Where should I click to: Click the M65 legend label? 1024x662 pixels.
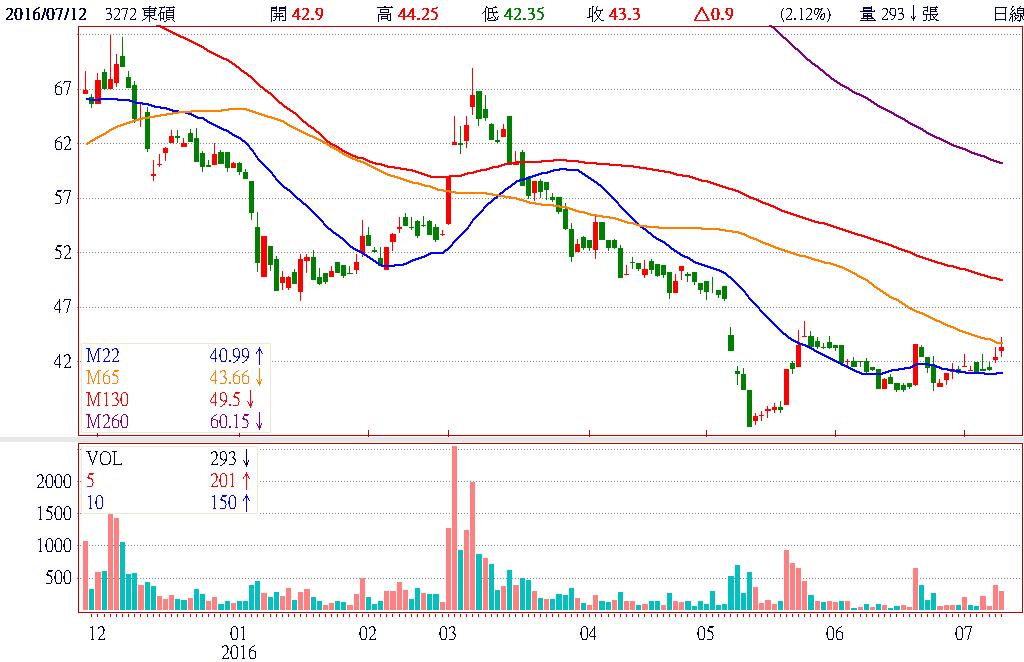coord(103,377)
